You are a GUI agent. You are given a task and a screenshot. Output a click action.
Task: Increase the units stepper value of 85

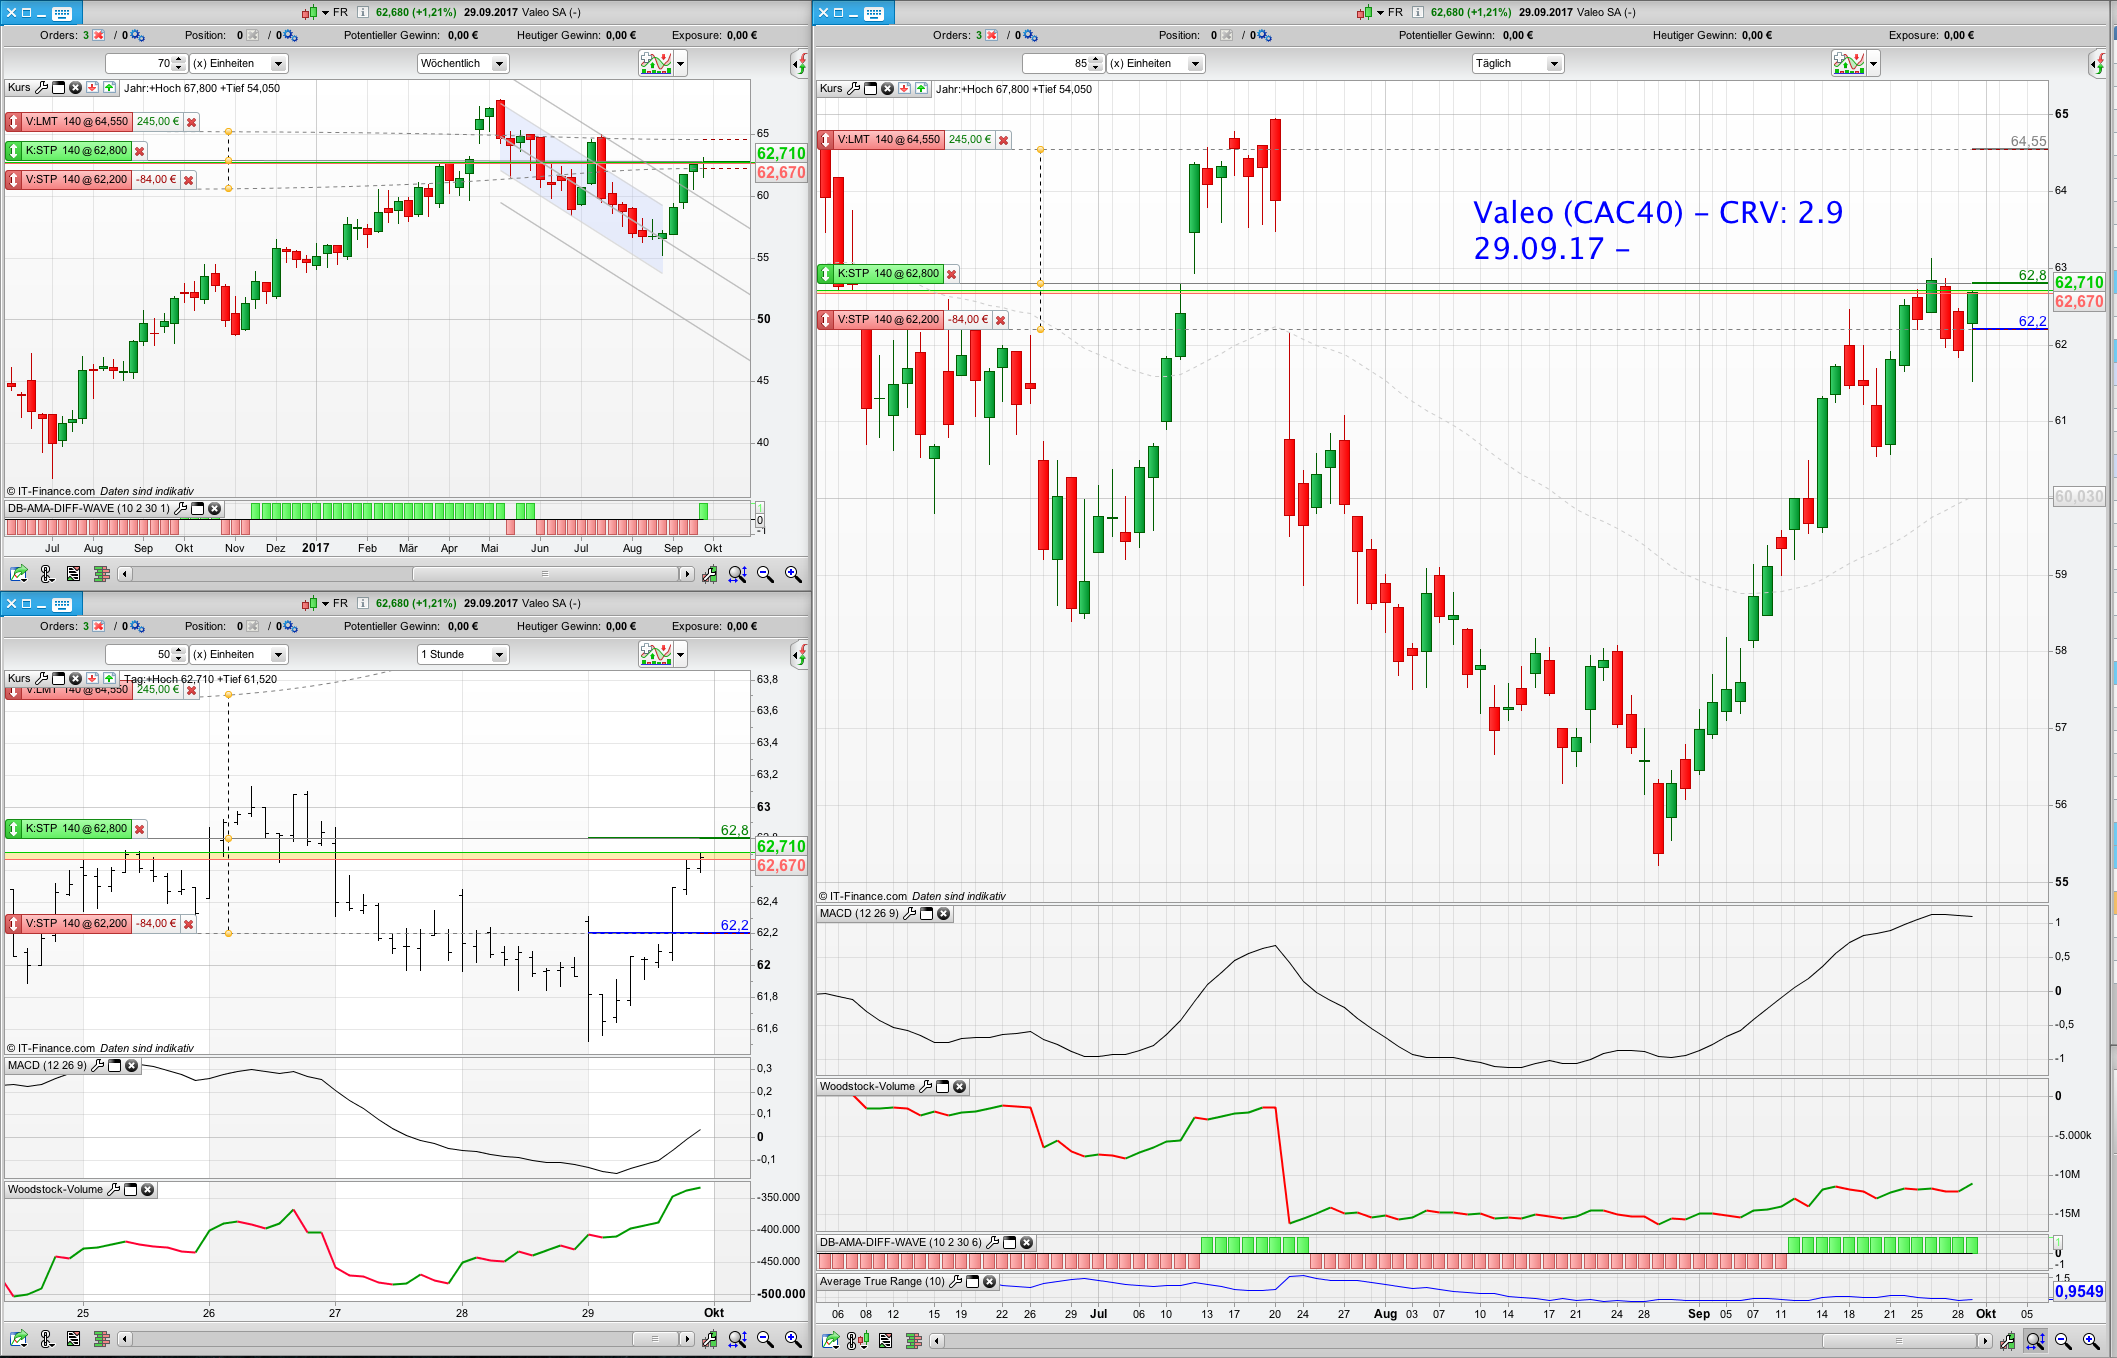[1095, 60]
